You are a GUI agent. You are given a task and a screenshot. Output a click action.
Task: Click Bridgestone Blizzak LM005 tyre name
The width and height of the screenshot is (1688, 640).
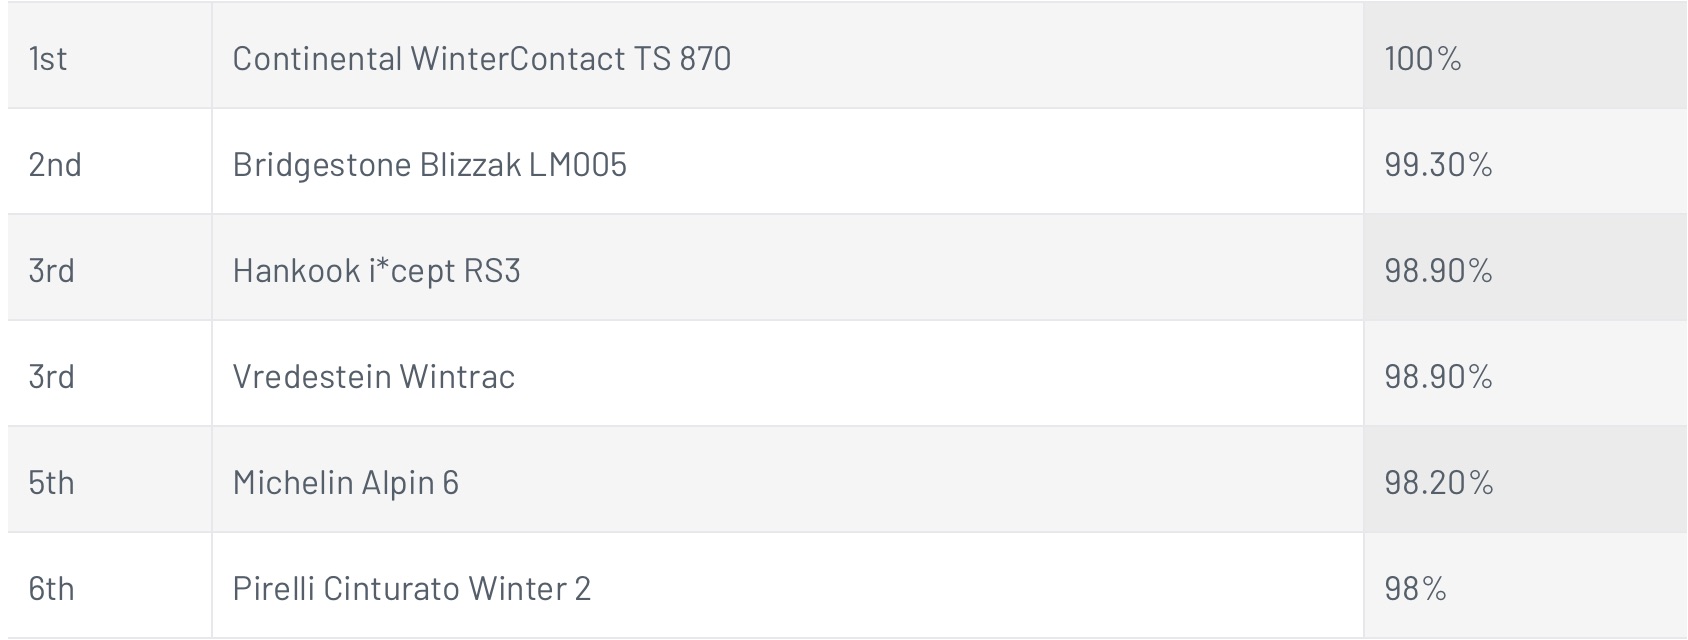429,164
